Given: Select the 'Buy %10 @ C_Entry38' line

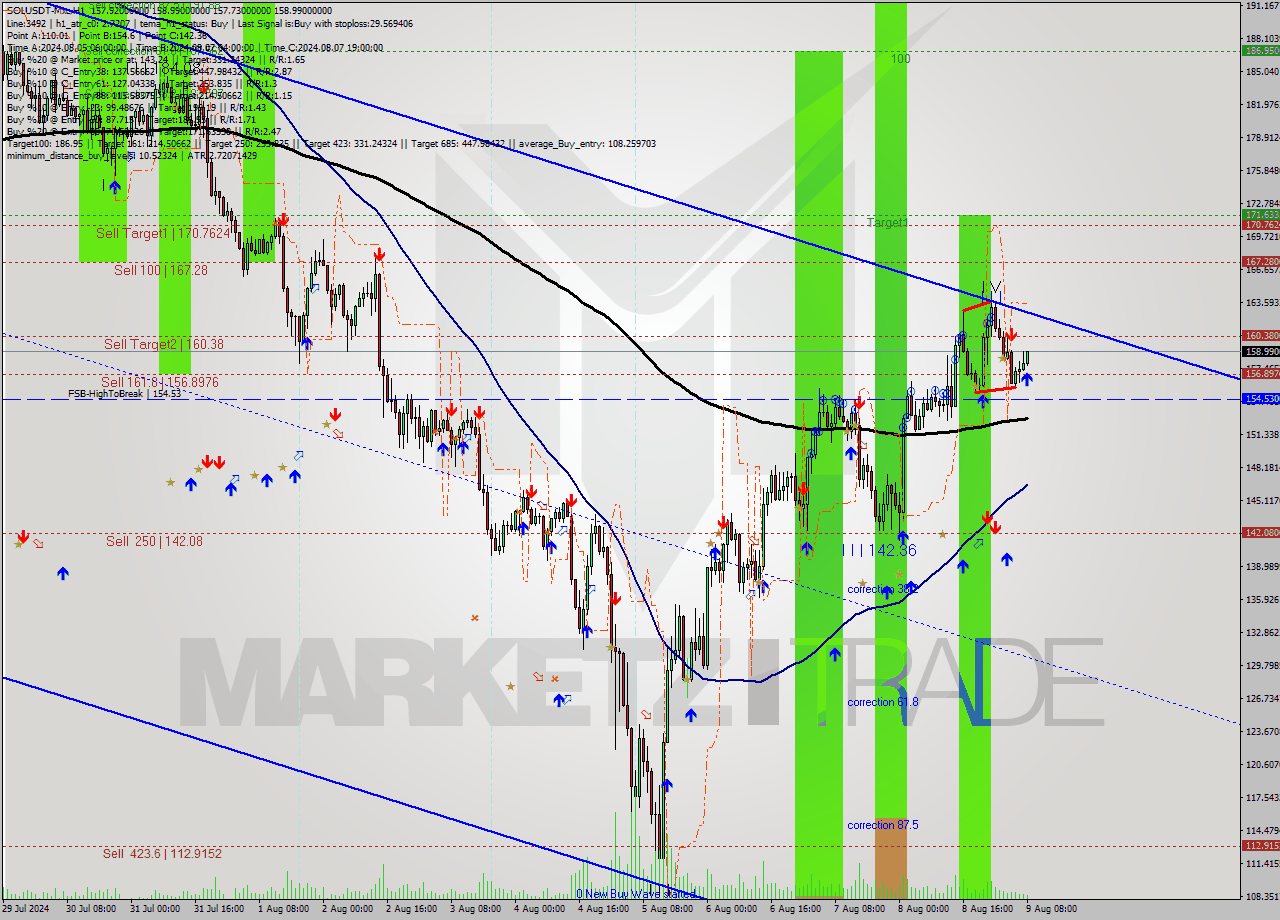Looking at the screenshot, I should pyautogui.click(x=149, y=71).
